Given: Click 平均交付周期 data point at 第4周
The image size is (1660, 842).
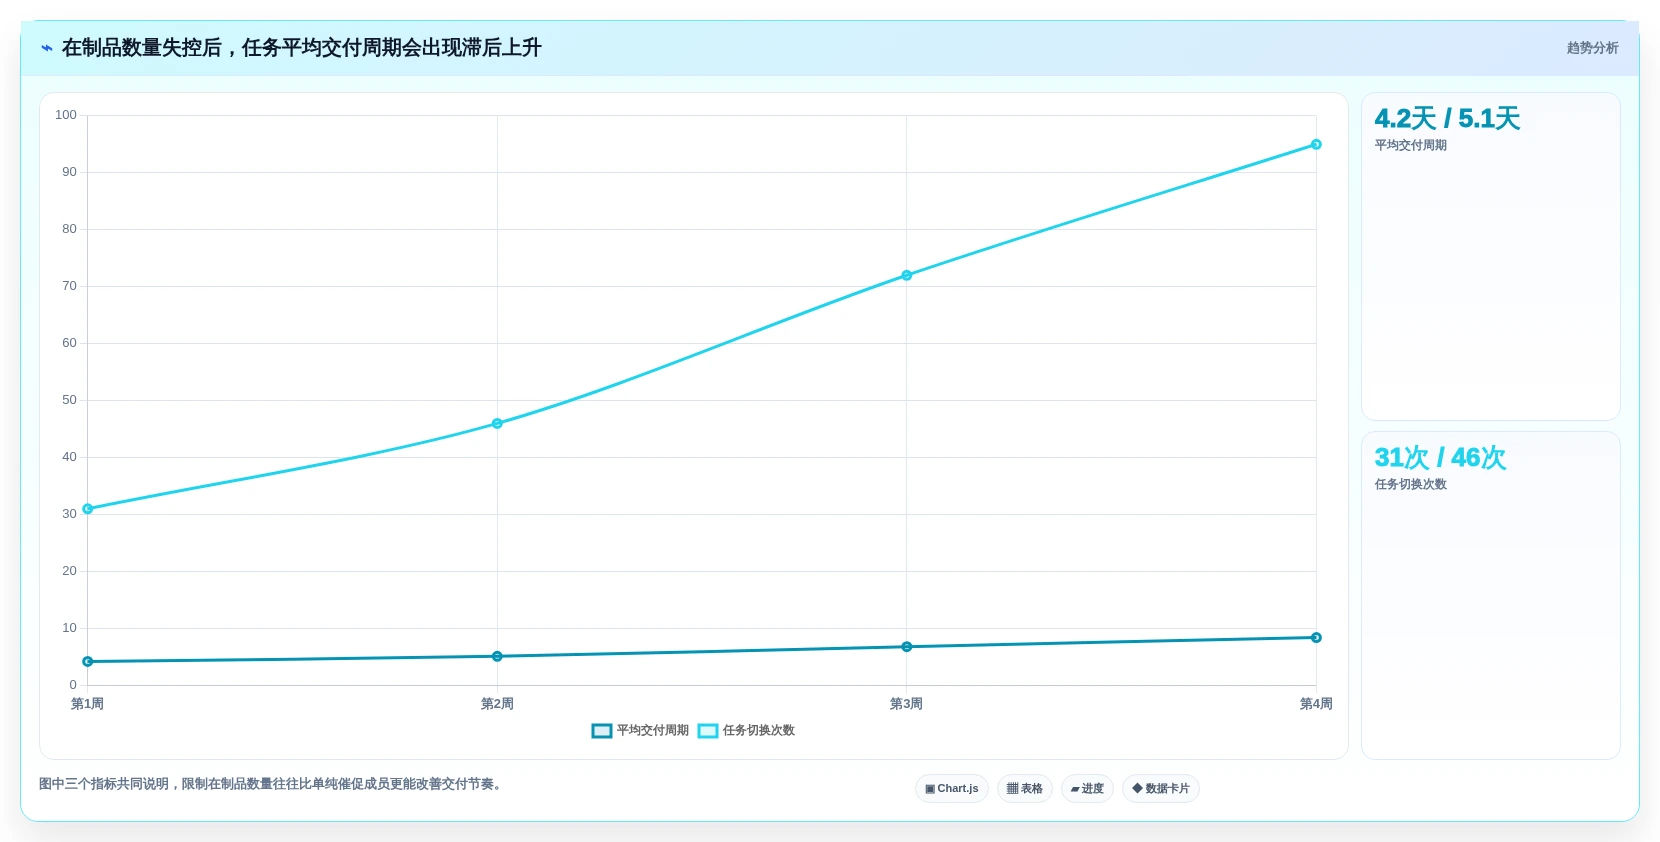Looking at the screenshot, I should click(x=1316, y=638).
